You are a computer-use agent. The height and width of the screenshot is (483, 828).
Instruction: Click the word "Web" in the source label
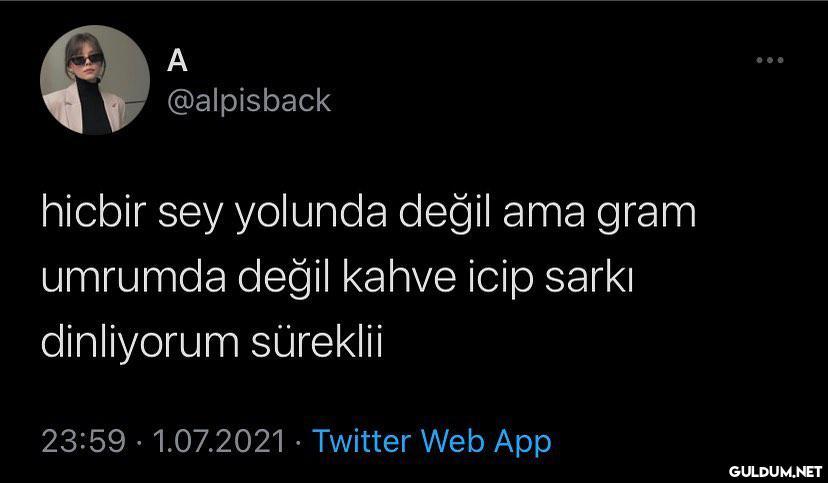point(452,441)
